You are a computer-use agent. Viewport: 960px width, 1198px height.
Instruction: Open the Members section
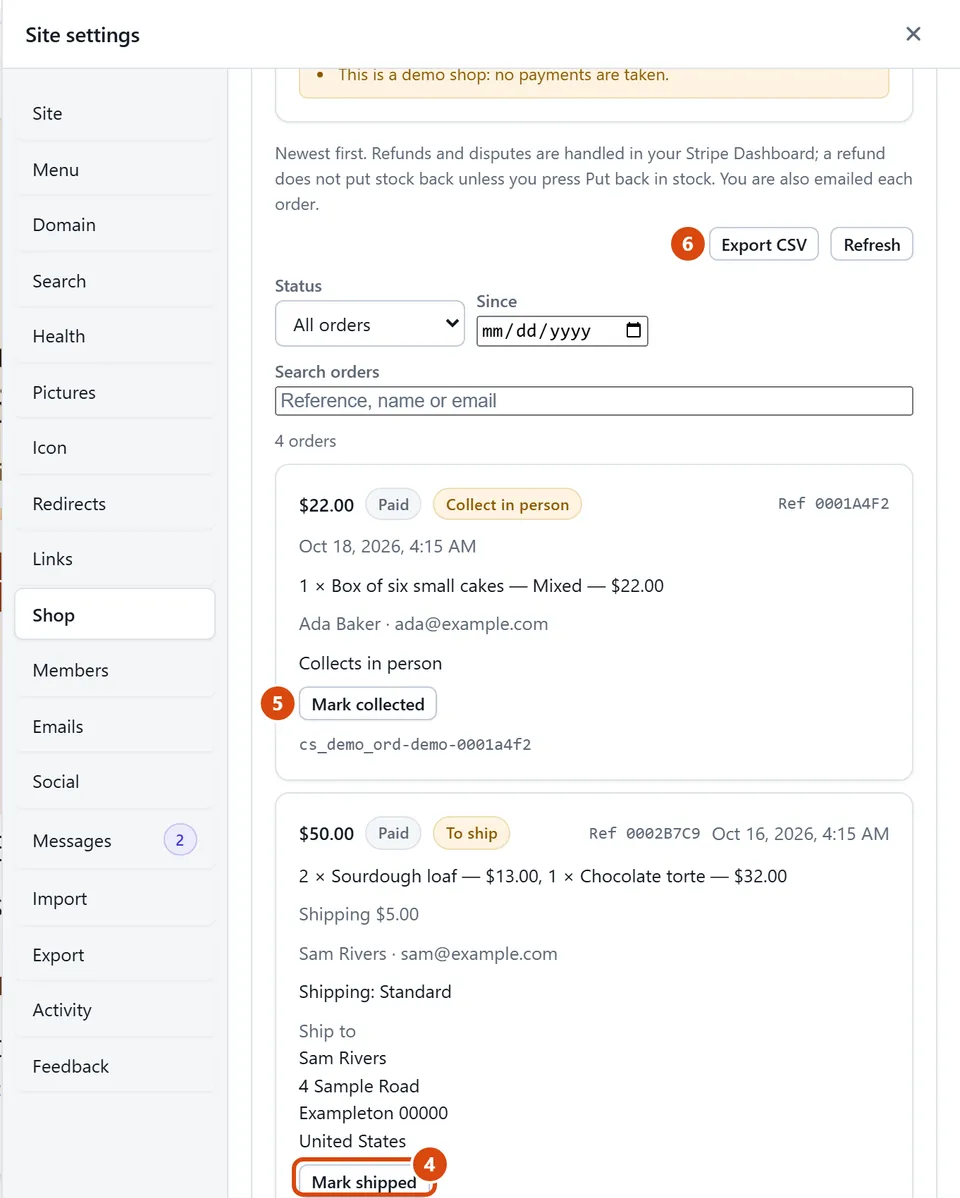tap(115, 671)
